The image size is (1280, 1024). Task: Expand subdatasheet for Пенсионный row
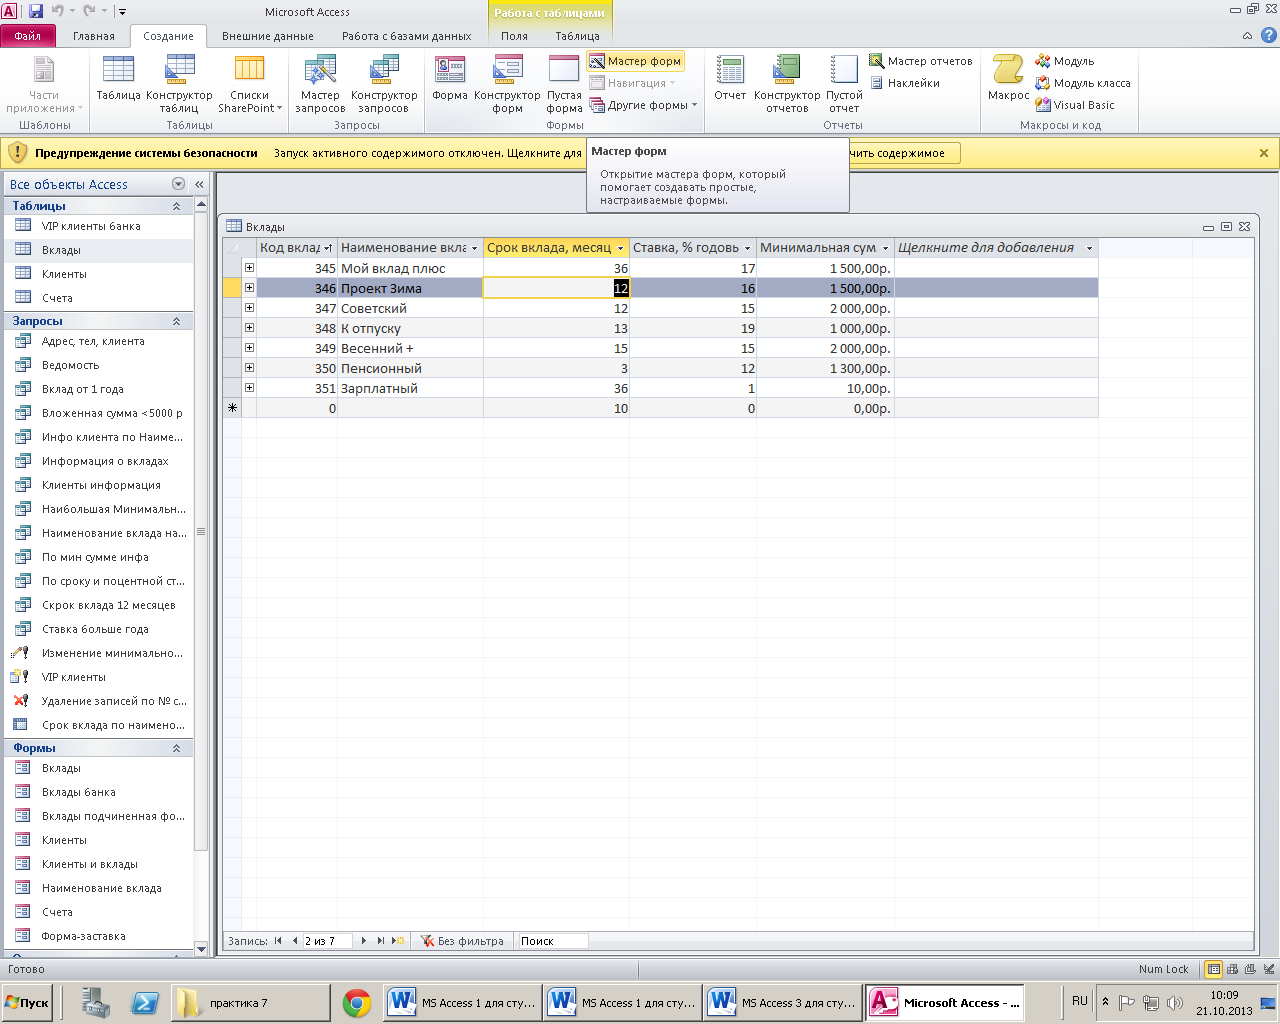(x=249, y=368)
